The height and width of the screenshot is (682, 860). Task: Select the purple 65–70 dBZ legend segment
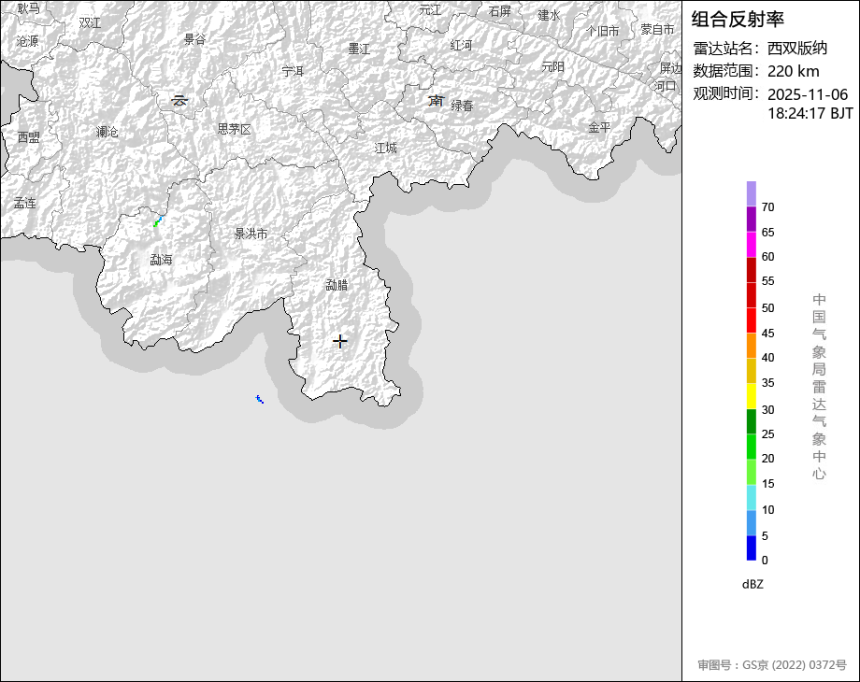(751, 219)
